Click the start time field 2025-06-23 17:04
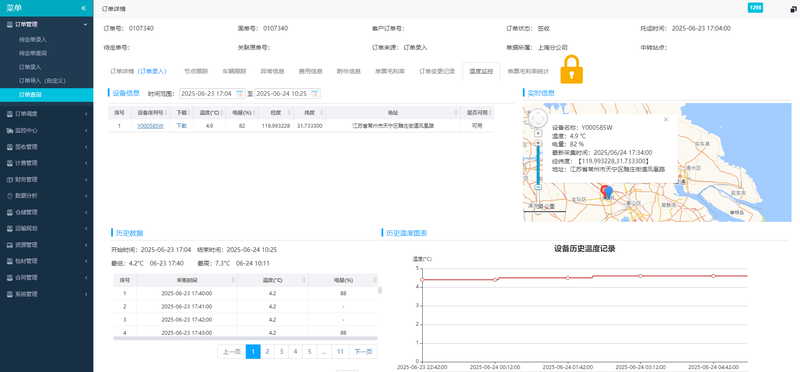Image resolution: width=800 pixels, height=372 pixels. pyautogui.click(x=212, y=93)
